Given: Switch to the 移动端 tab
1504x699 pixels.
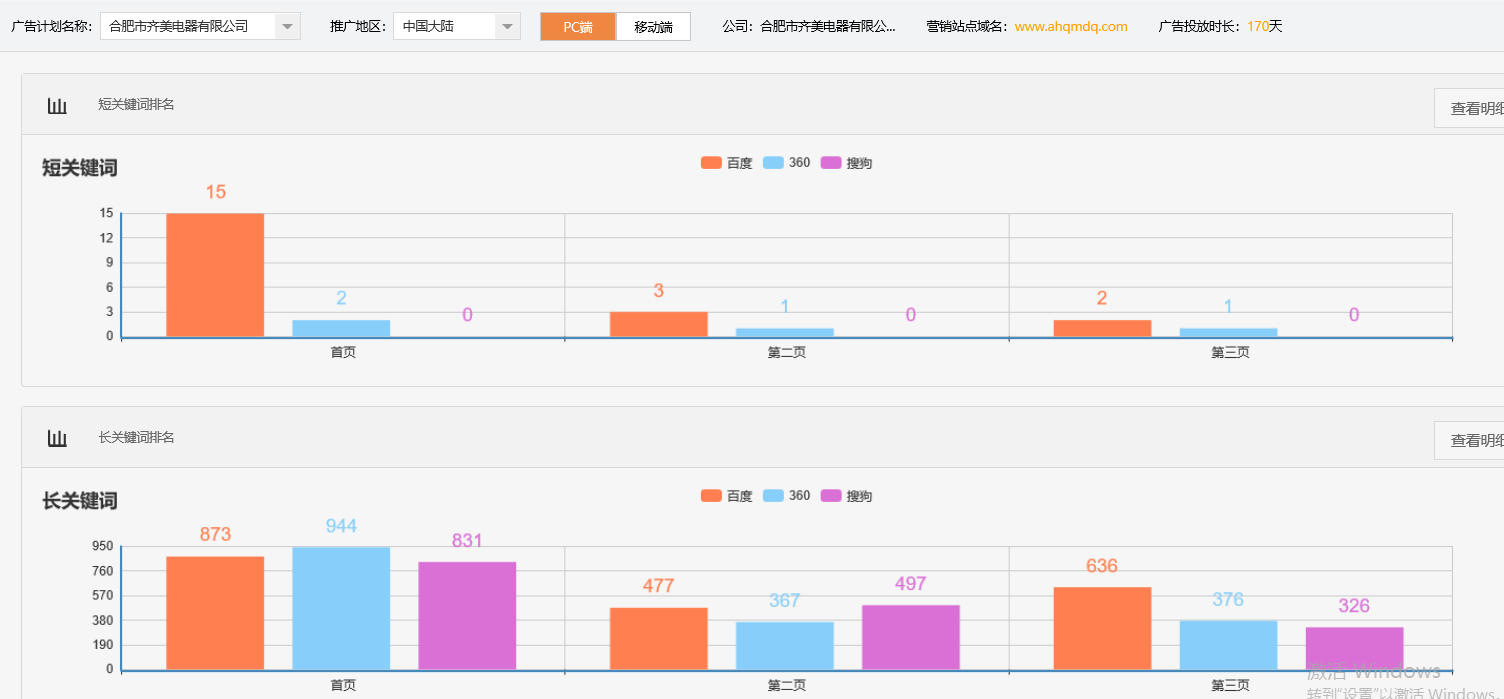Looking at the screenshot, I should tap(653, 27).
